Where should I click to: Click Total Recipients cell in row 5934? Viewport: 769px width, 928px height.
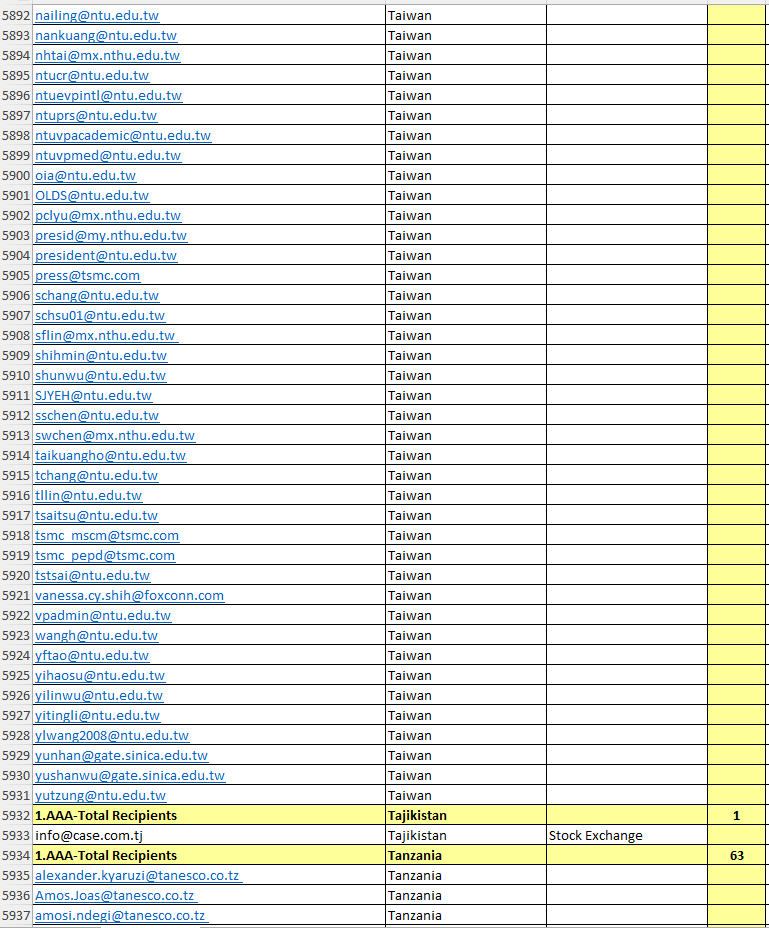209,856
